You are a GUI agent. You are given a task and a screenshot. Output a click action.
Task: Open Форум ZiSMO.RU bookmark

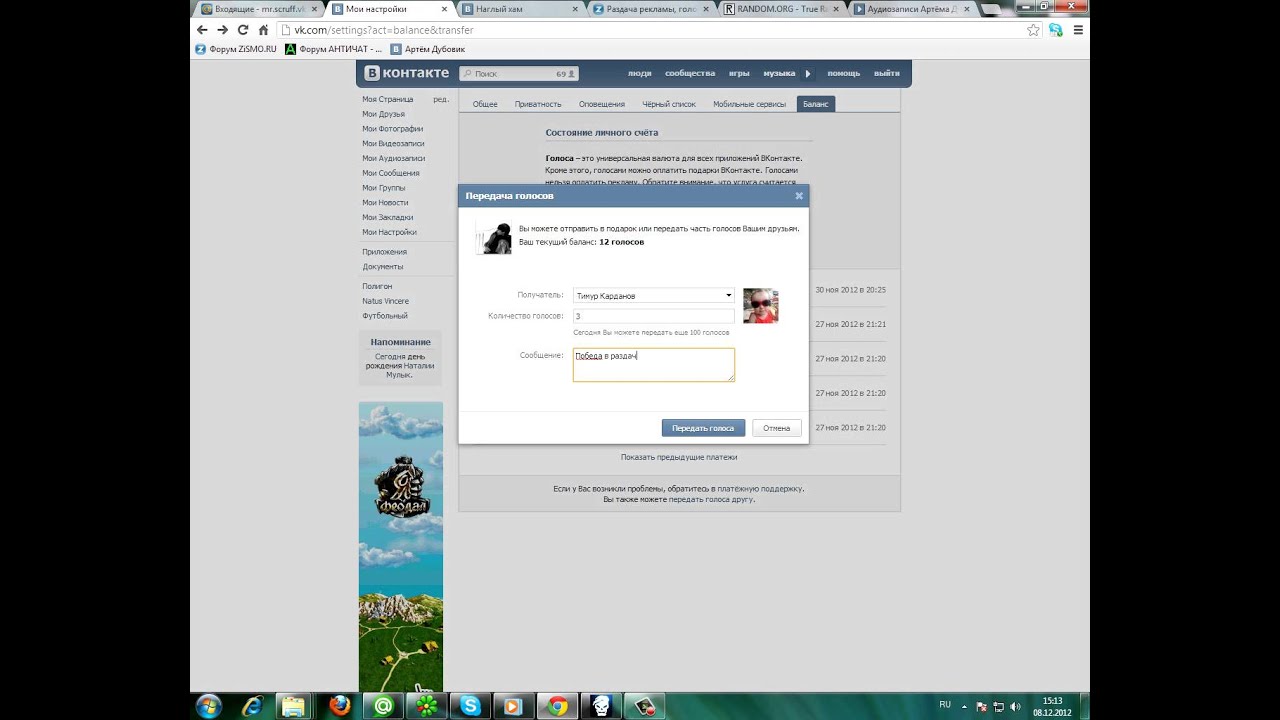[236, 48]
